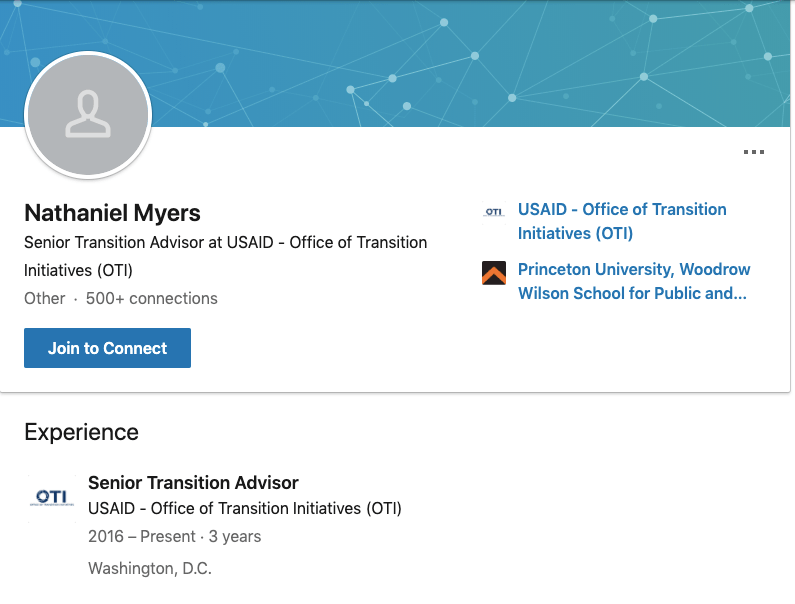Click the 500+ connections text
Screen dimensions: 795x604
151,298
